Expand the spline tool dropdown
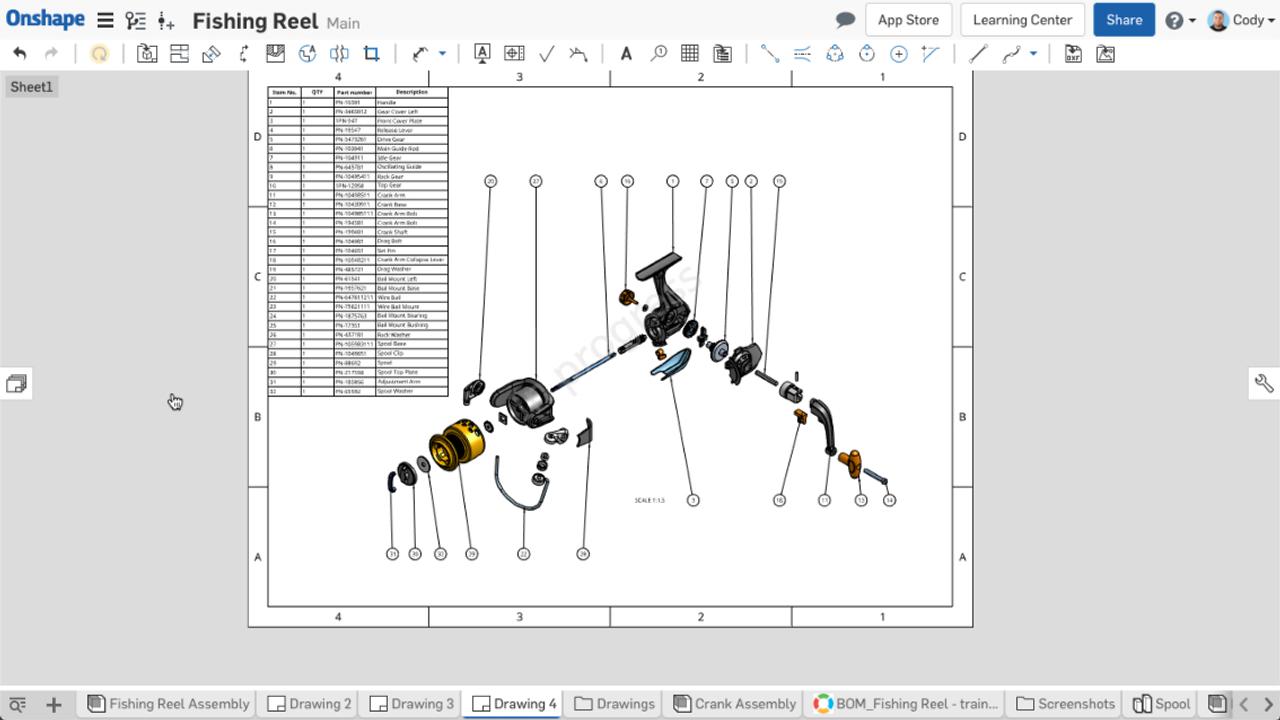1280x720 pixels. click(1033, 55)
